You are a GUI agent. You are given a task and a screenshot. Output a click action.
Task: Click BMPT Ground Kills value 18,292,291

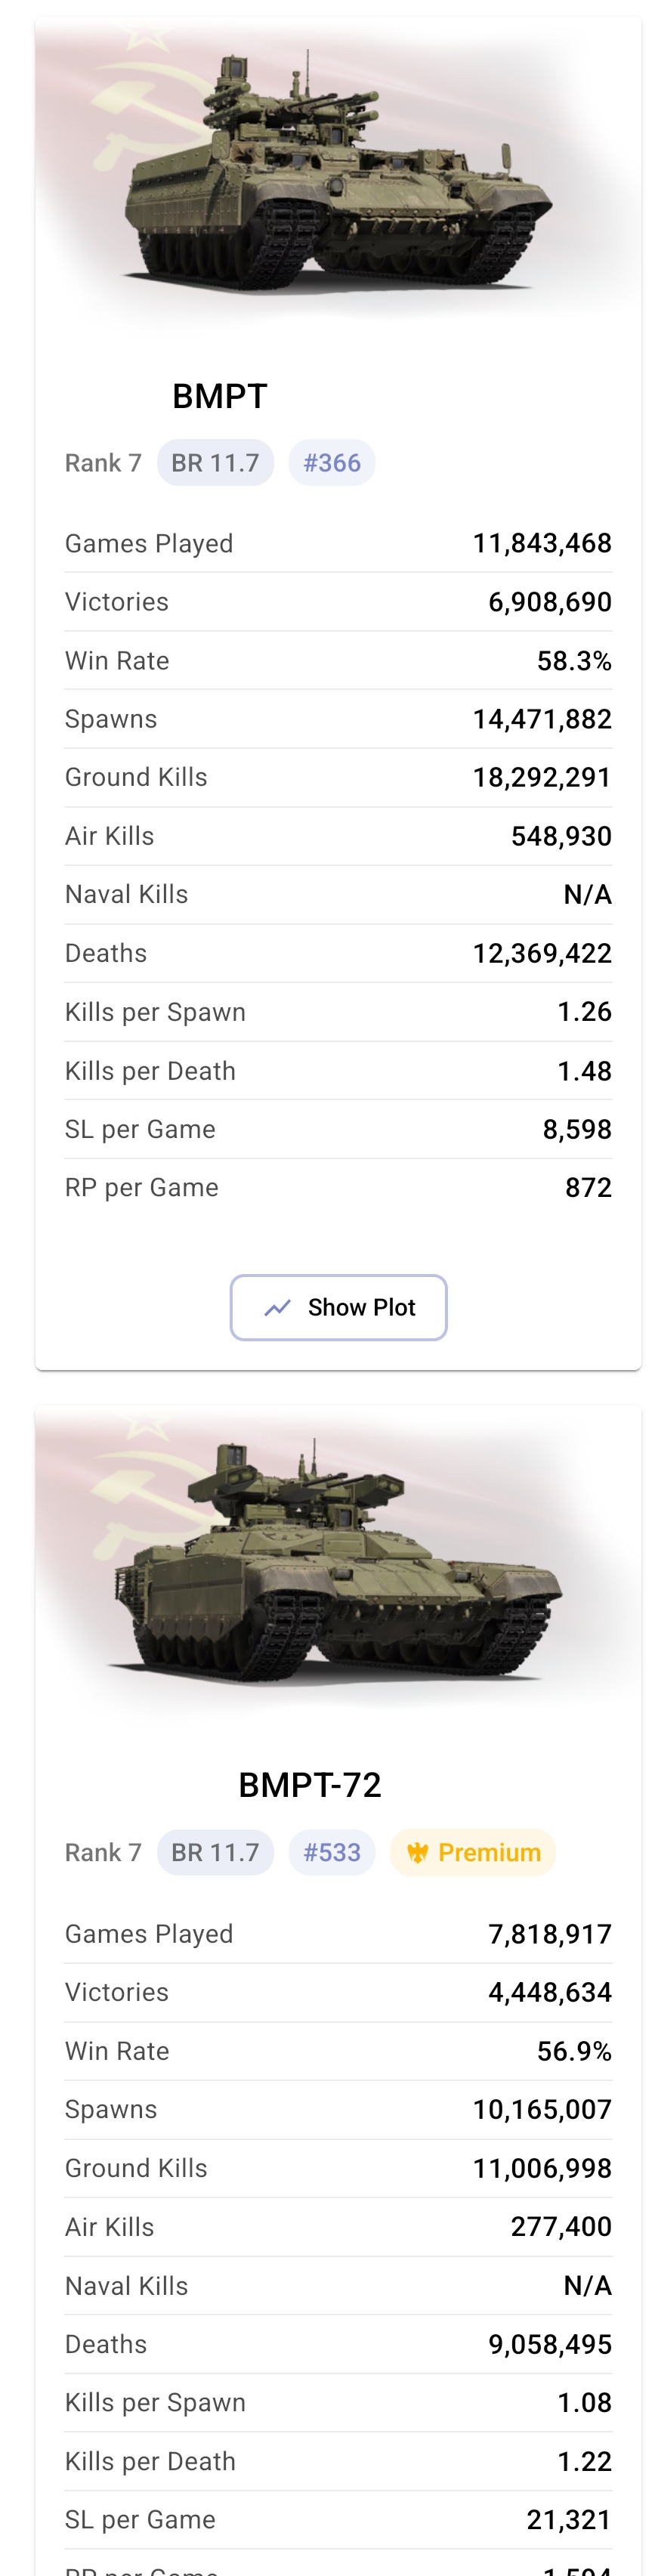(542, 778)
